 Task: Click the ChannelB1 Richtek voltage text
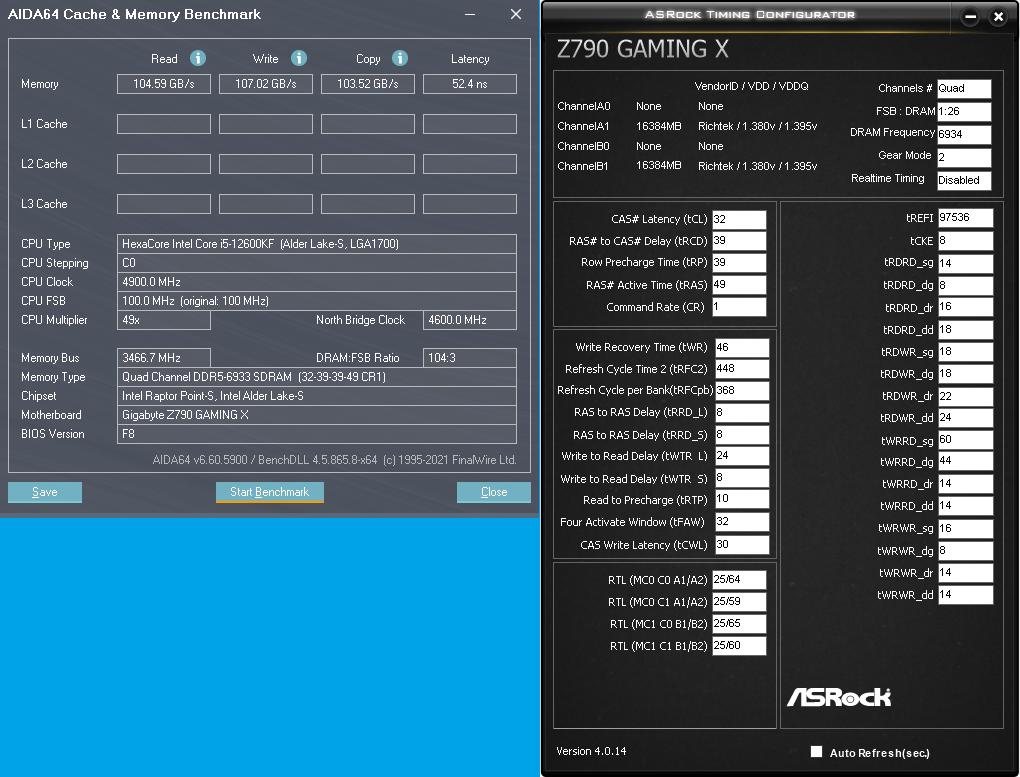(757, 166)
